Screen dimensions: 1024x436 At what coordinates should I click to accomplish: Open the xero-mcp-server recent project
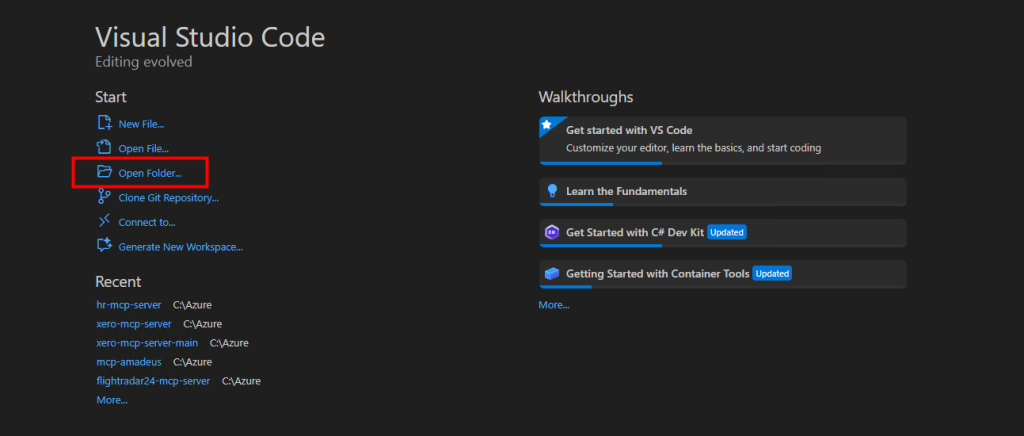(x=133, y=324)
